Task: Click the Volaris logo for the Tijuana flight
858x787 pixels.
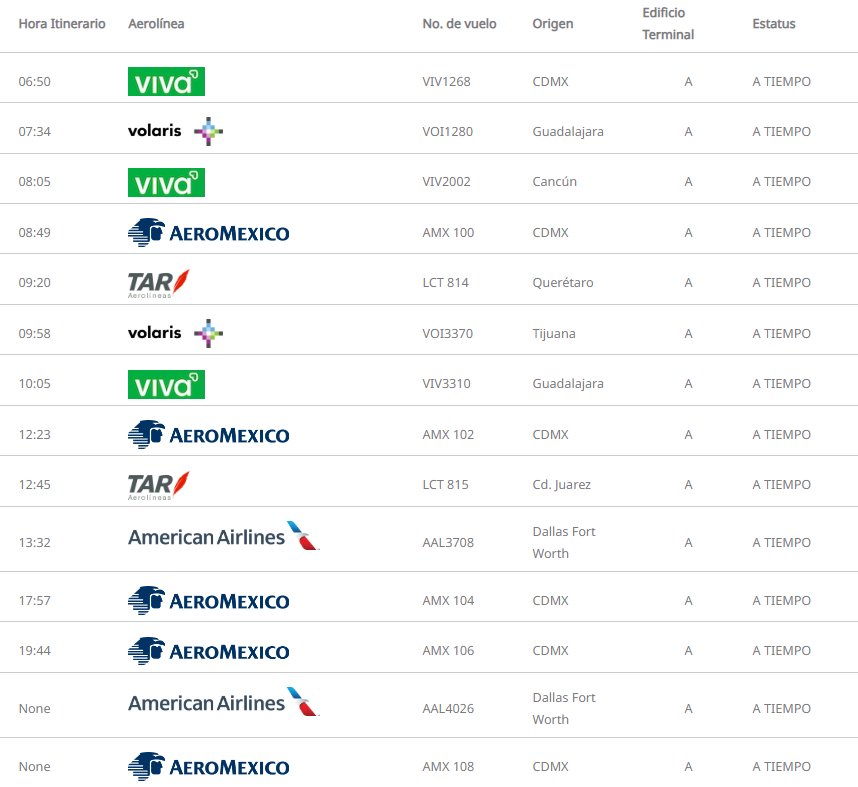Action: 175,333
